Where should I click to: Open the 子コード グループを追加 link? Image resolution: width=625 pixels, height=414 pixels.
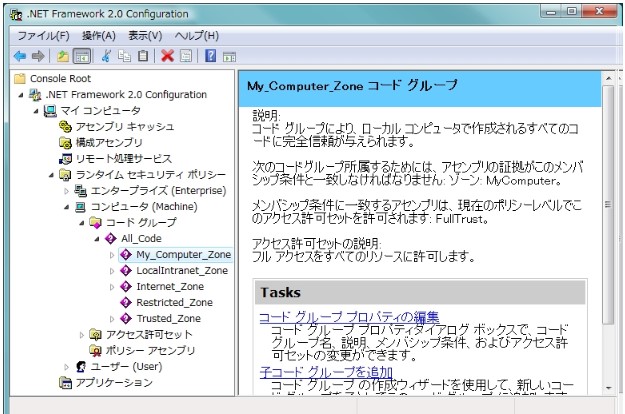pyautogui.click(x=326, y=372)
